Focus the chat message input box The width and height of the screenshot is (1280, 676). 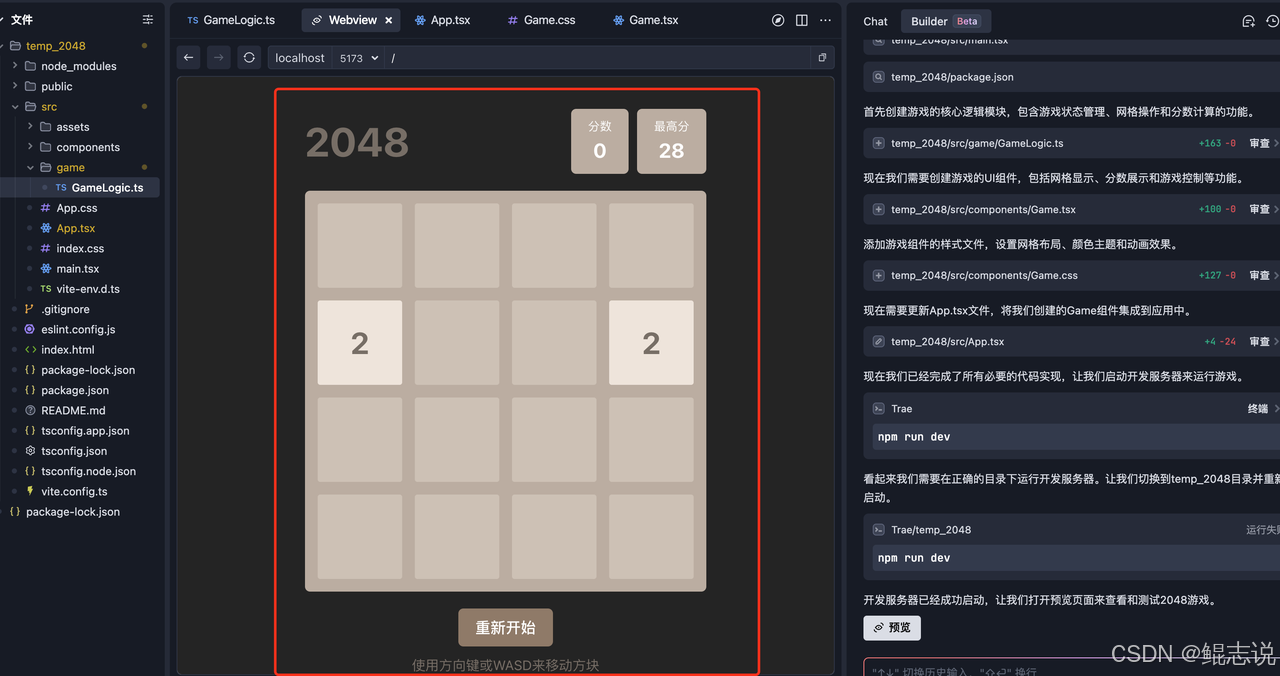click(1072, 667)
